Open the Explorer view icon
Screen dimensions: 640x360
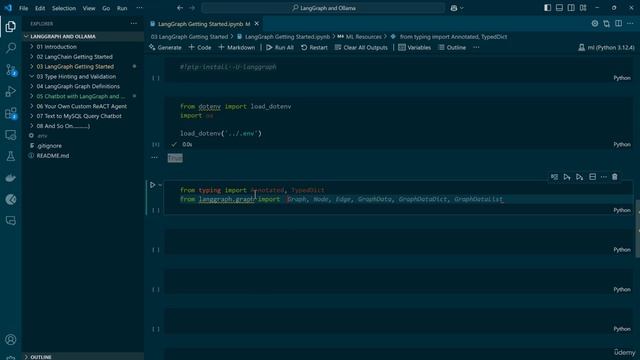pyautogui.click(x=11, y=27)
